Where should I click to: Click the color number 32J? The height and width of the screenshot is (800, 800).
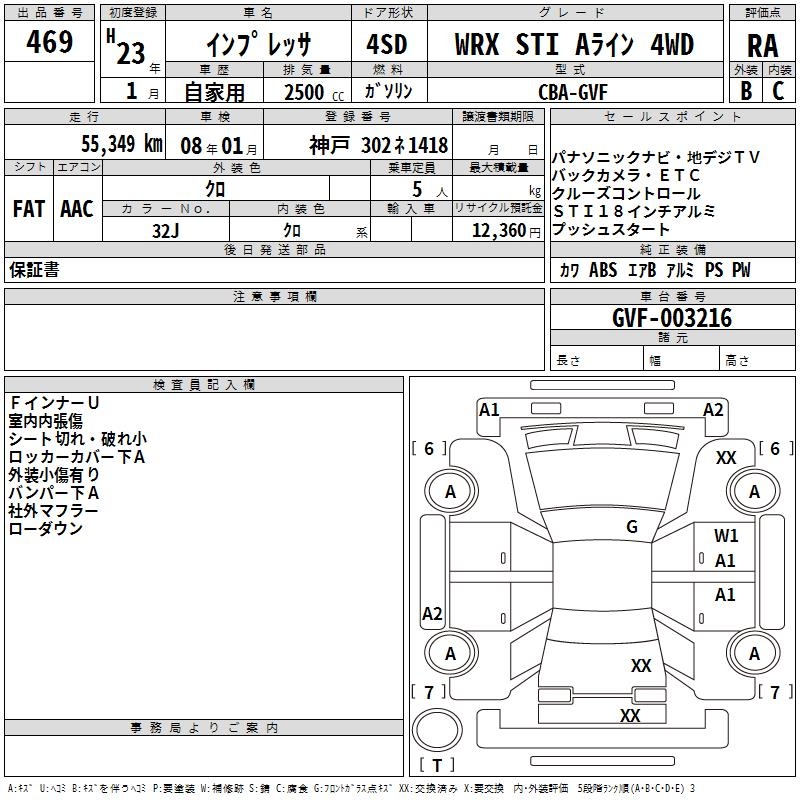(165, 231)
